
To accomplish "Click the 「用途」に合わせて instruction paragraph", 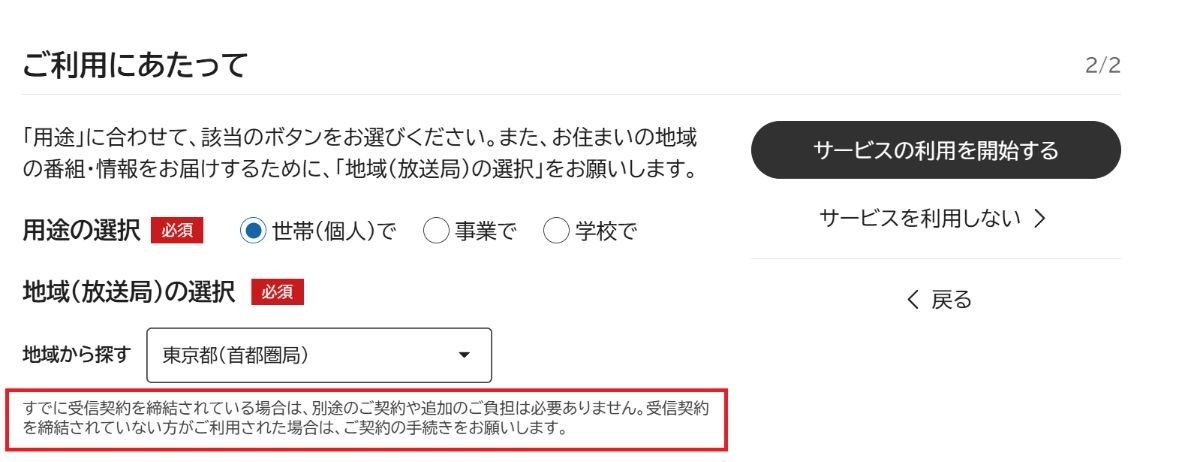I will tap(360, 153).
